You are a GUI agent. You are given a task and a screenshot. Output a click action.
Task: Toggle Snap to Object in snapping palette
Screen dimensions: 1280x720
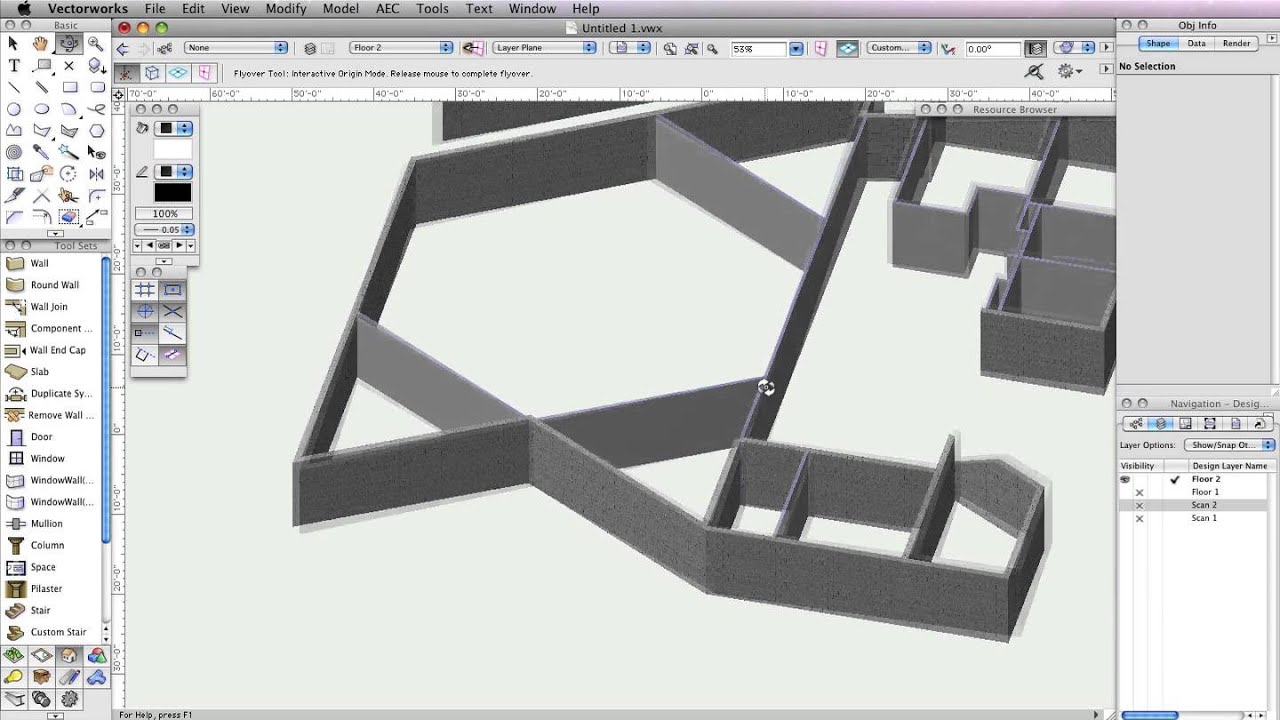173,290
